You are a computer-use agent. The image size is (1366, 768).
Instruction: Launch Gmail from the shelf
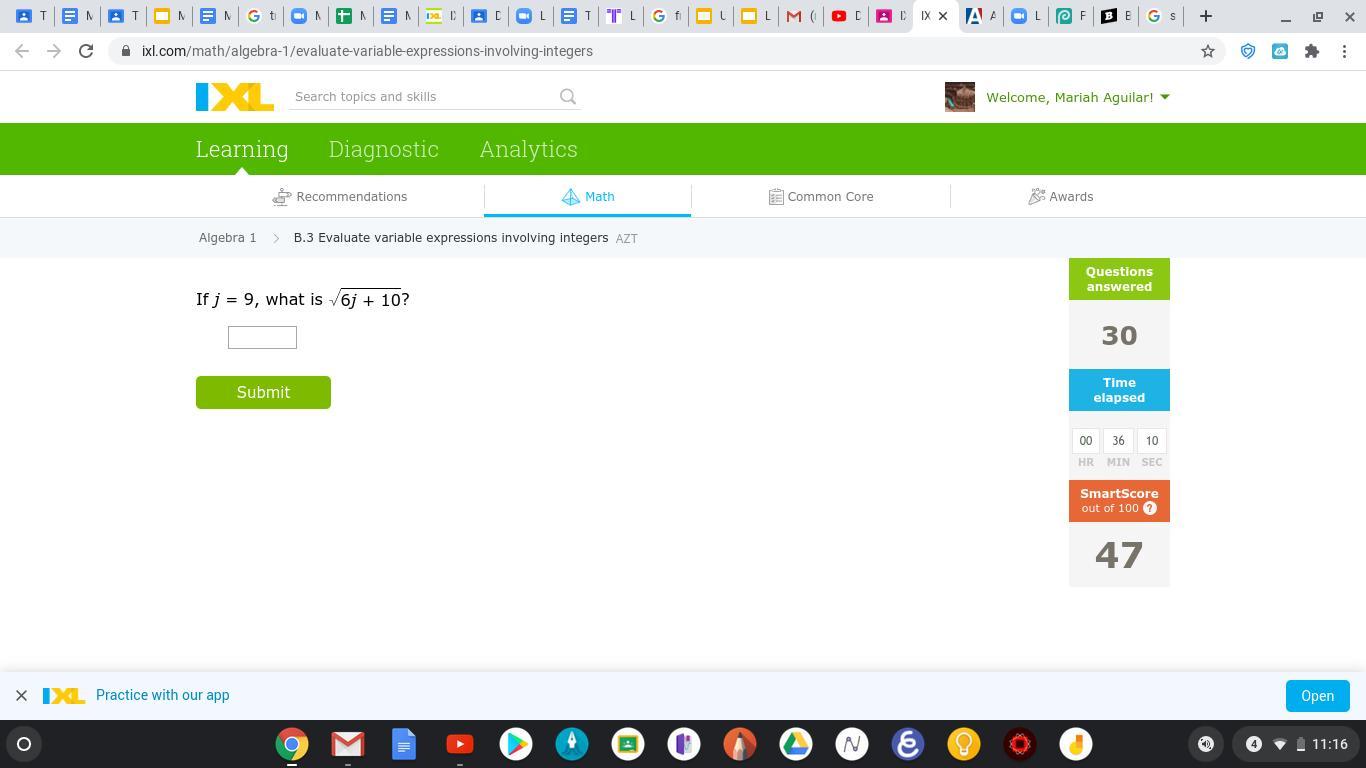(348, 744)
